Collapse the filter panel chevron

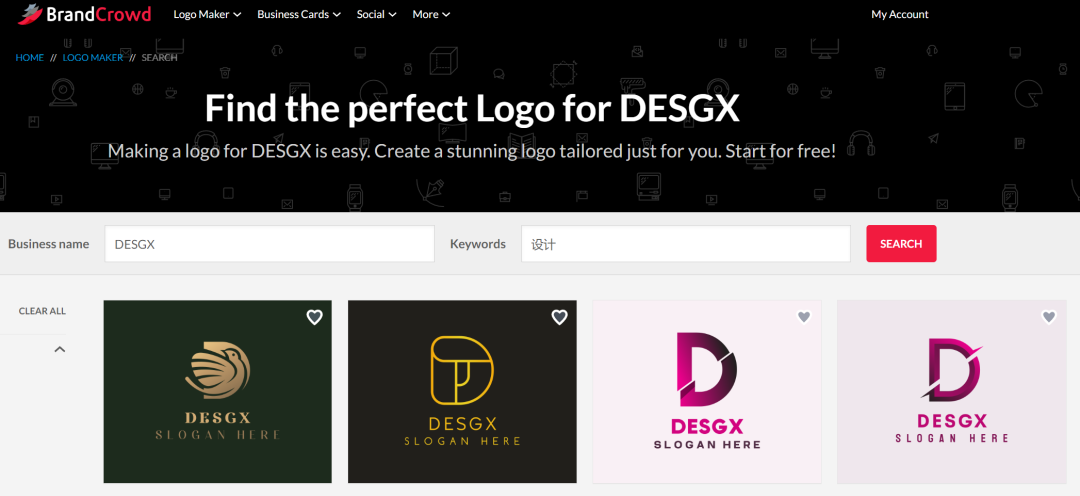click(59, 349)
